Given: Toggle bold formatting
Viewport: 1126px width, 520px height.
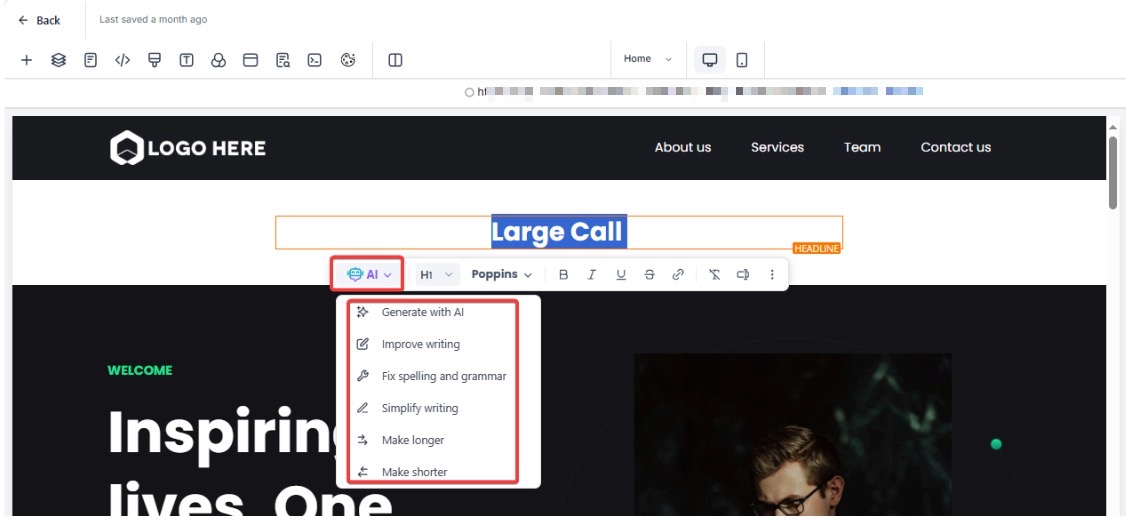Looking at the screenshot, I should pyautogui.click(x=563, y=274).
